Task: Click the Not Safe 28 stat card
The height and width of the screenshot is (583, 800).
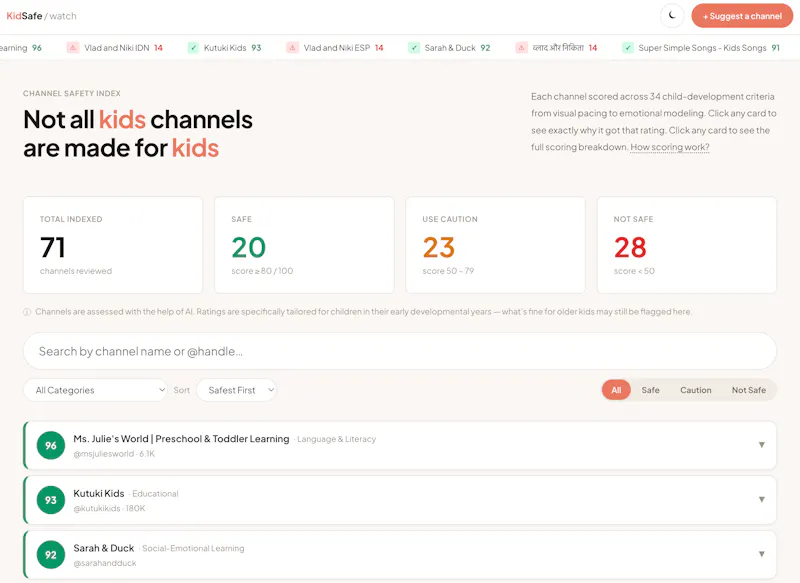Action: (687, 245)
